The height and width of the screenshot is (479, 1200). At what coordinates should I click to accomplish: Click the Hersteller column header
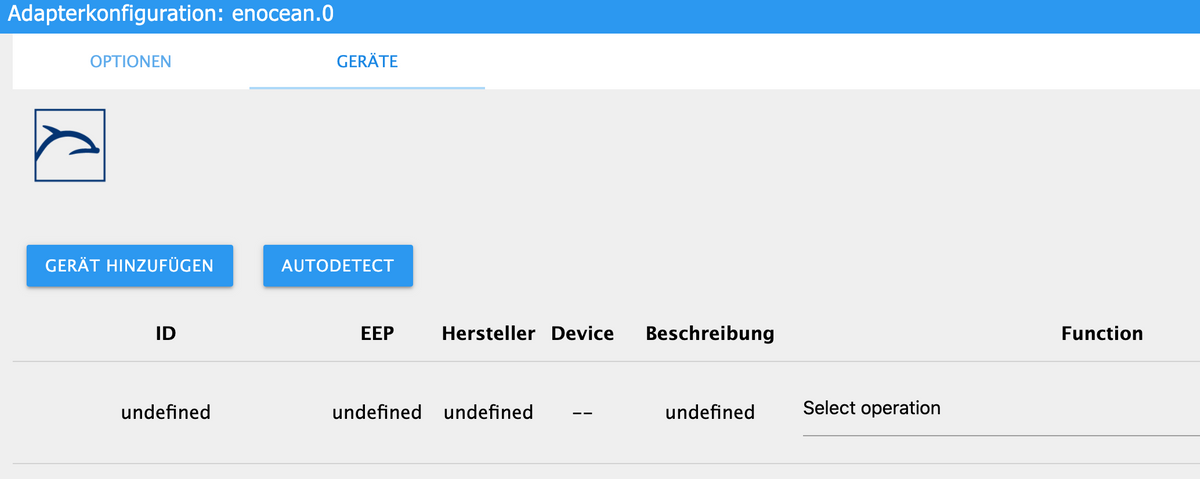point(488,333)
